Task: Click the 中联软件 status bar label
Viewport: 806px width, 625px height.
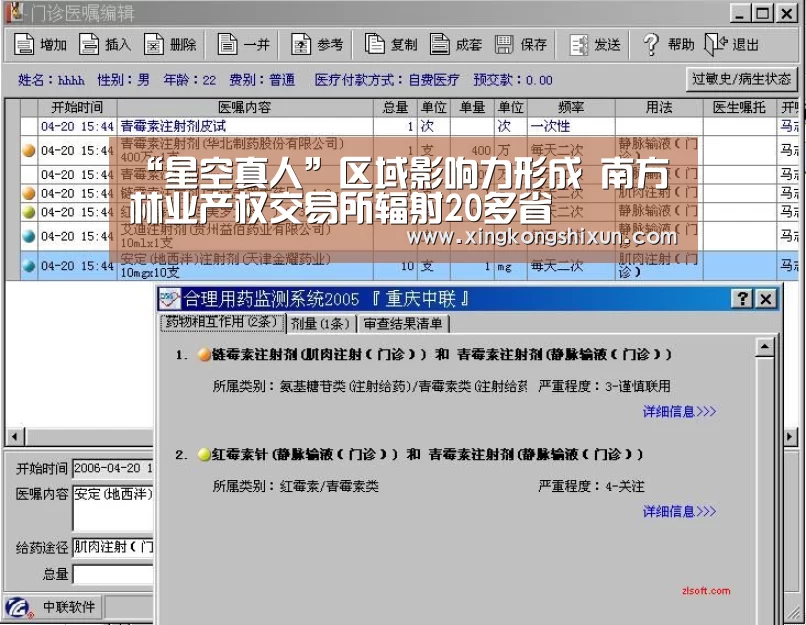Action: coord(69,607)
